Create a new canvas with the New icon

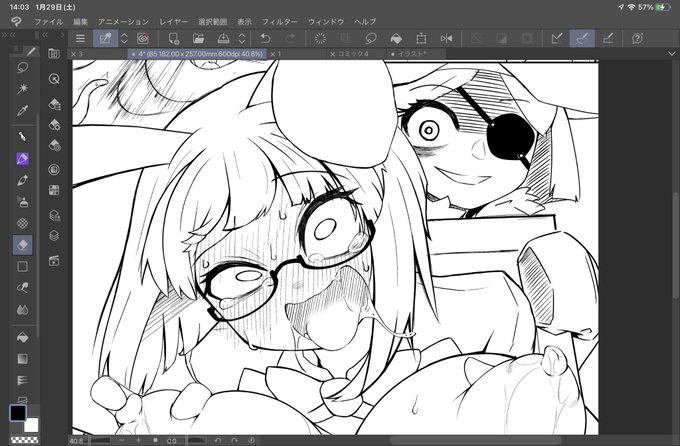click(x=173, y=39)
